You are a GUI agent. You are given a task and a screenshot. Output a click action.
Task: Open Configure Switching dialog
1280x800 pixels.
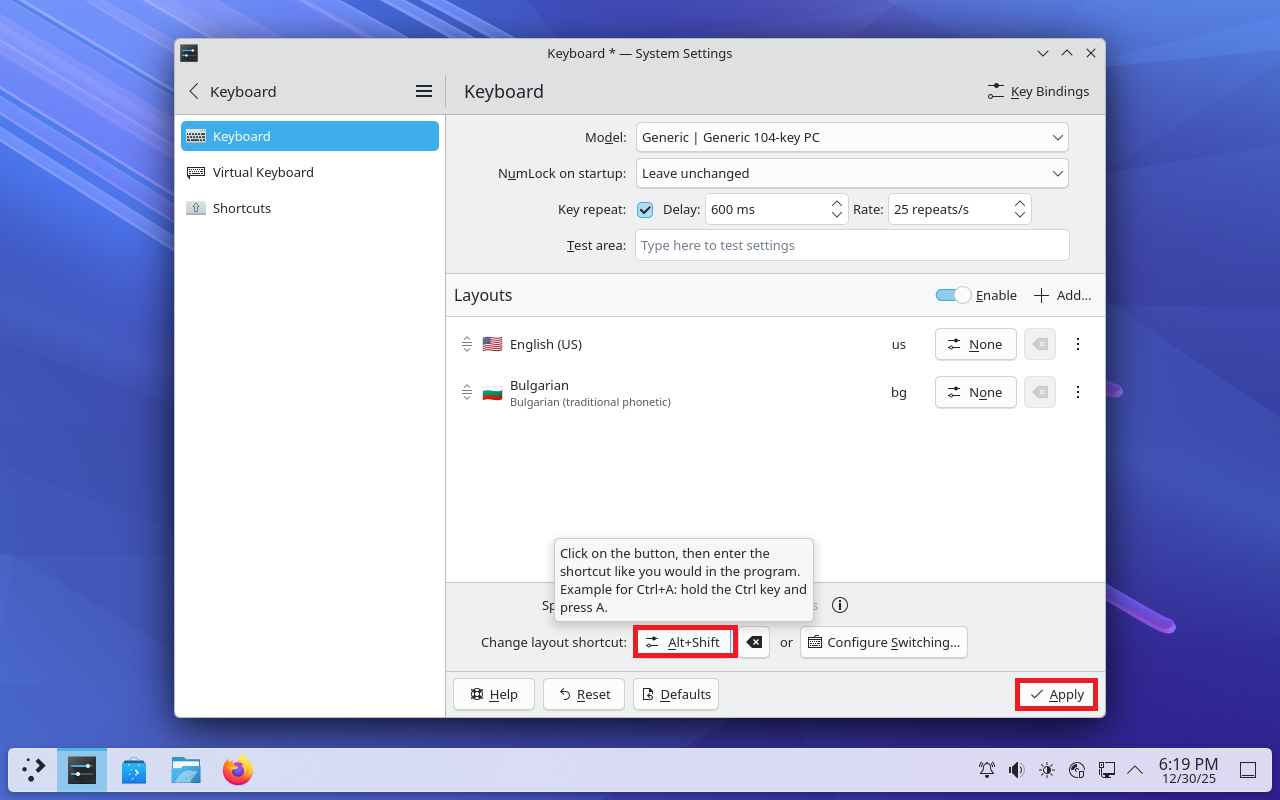click(x=884, y=642)
